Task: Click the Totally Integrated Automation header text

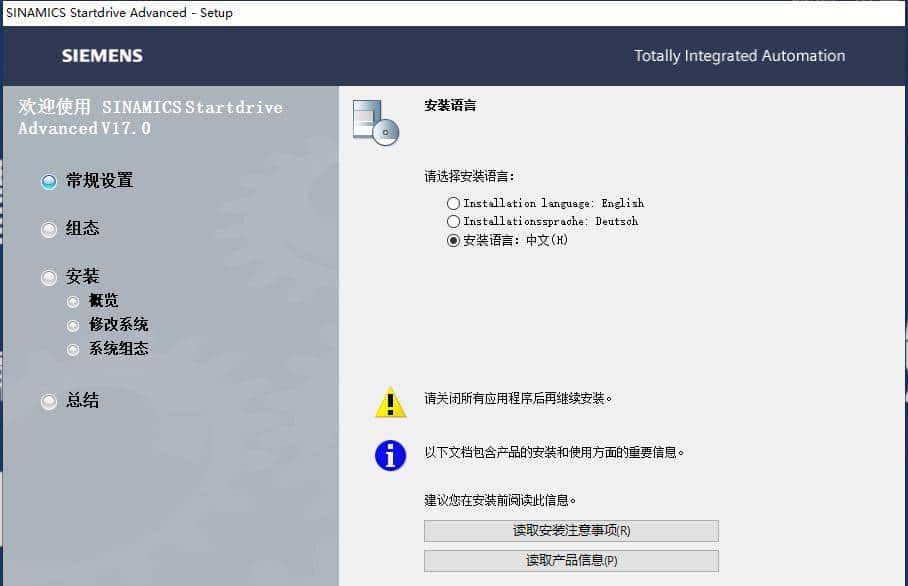Action: 739,56
